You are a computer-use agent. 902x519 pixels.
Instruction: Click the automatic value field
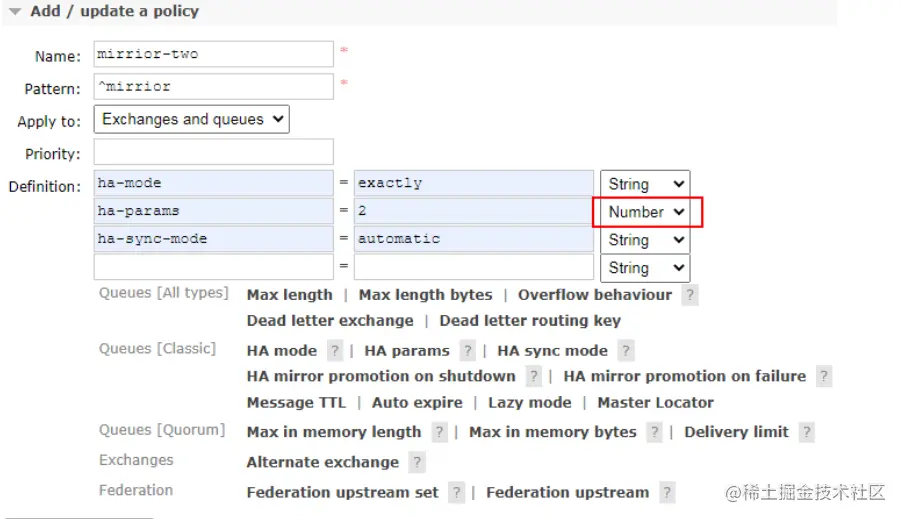(474, 239)
